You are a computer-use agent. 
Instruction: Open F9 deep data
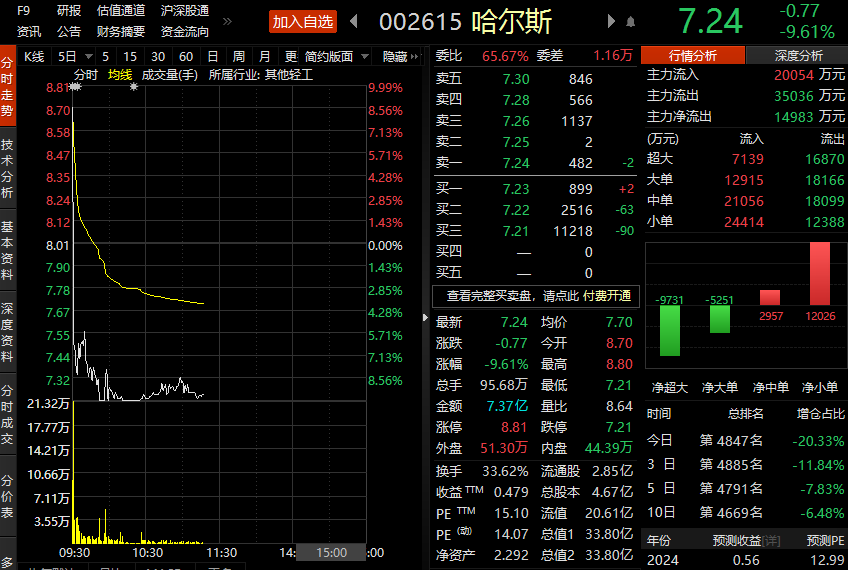pyautogui.click(x=23, y=11)
